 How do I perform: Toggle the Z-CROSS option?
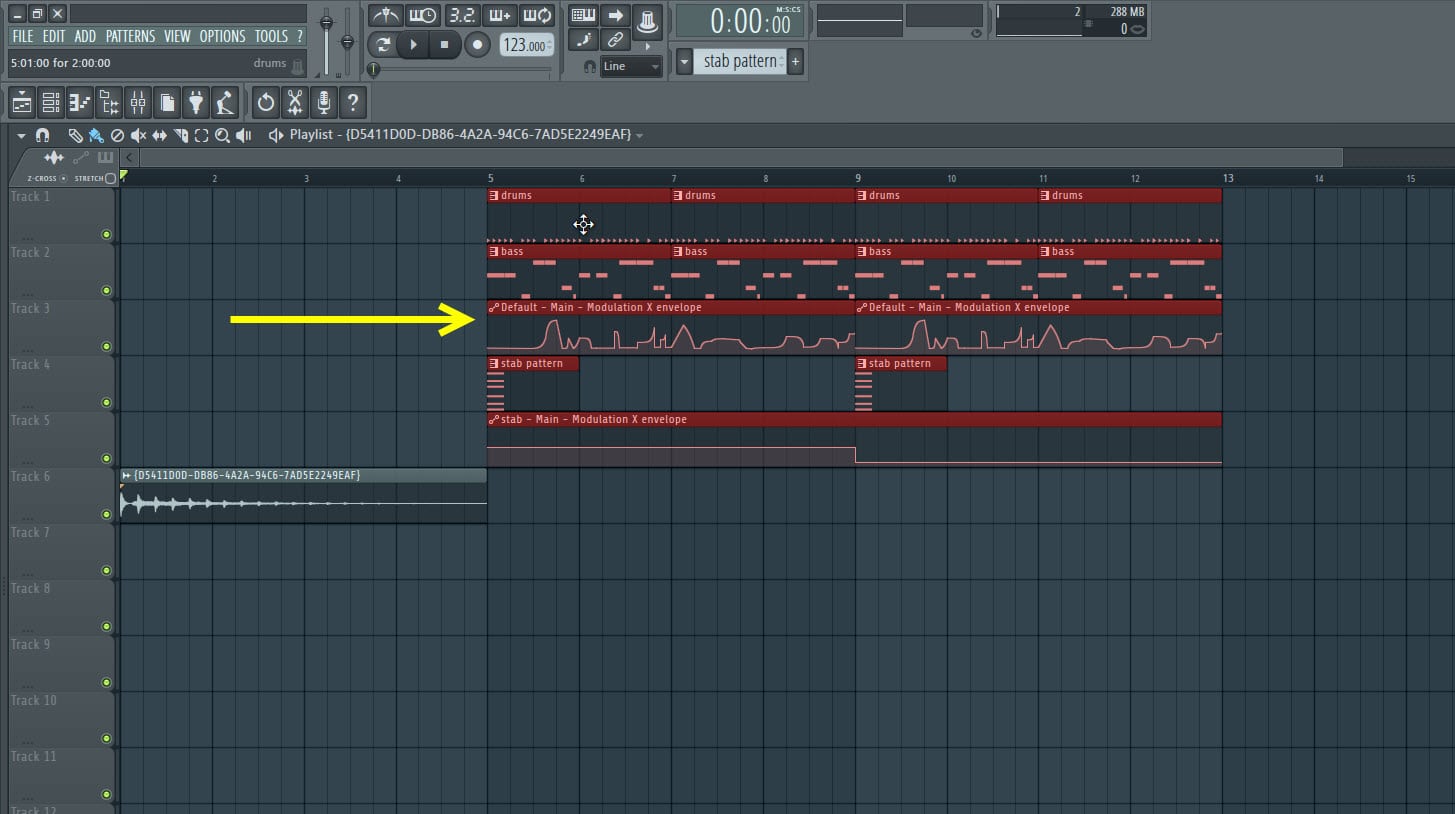pos(64,178)
